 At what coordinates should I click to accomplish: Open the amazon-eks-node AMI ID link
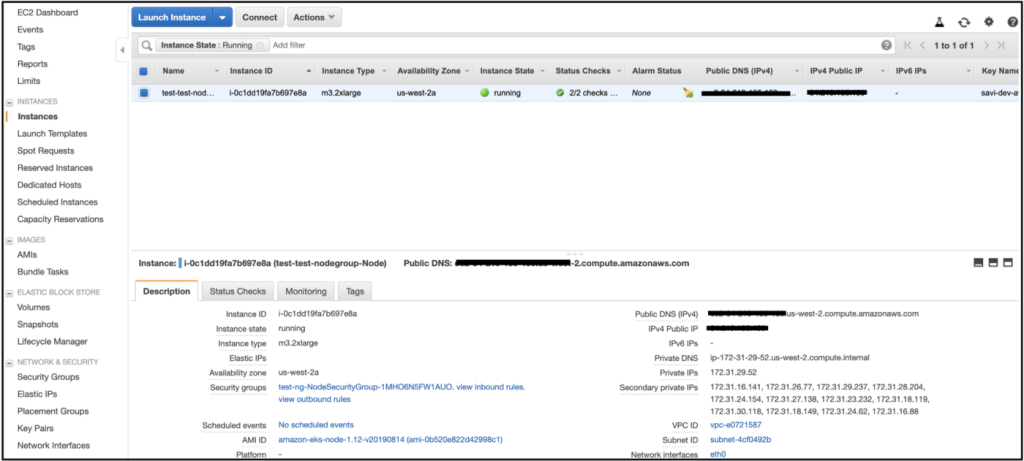[x=391, y=439]
